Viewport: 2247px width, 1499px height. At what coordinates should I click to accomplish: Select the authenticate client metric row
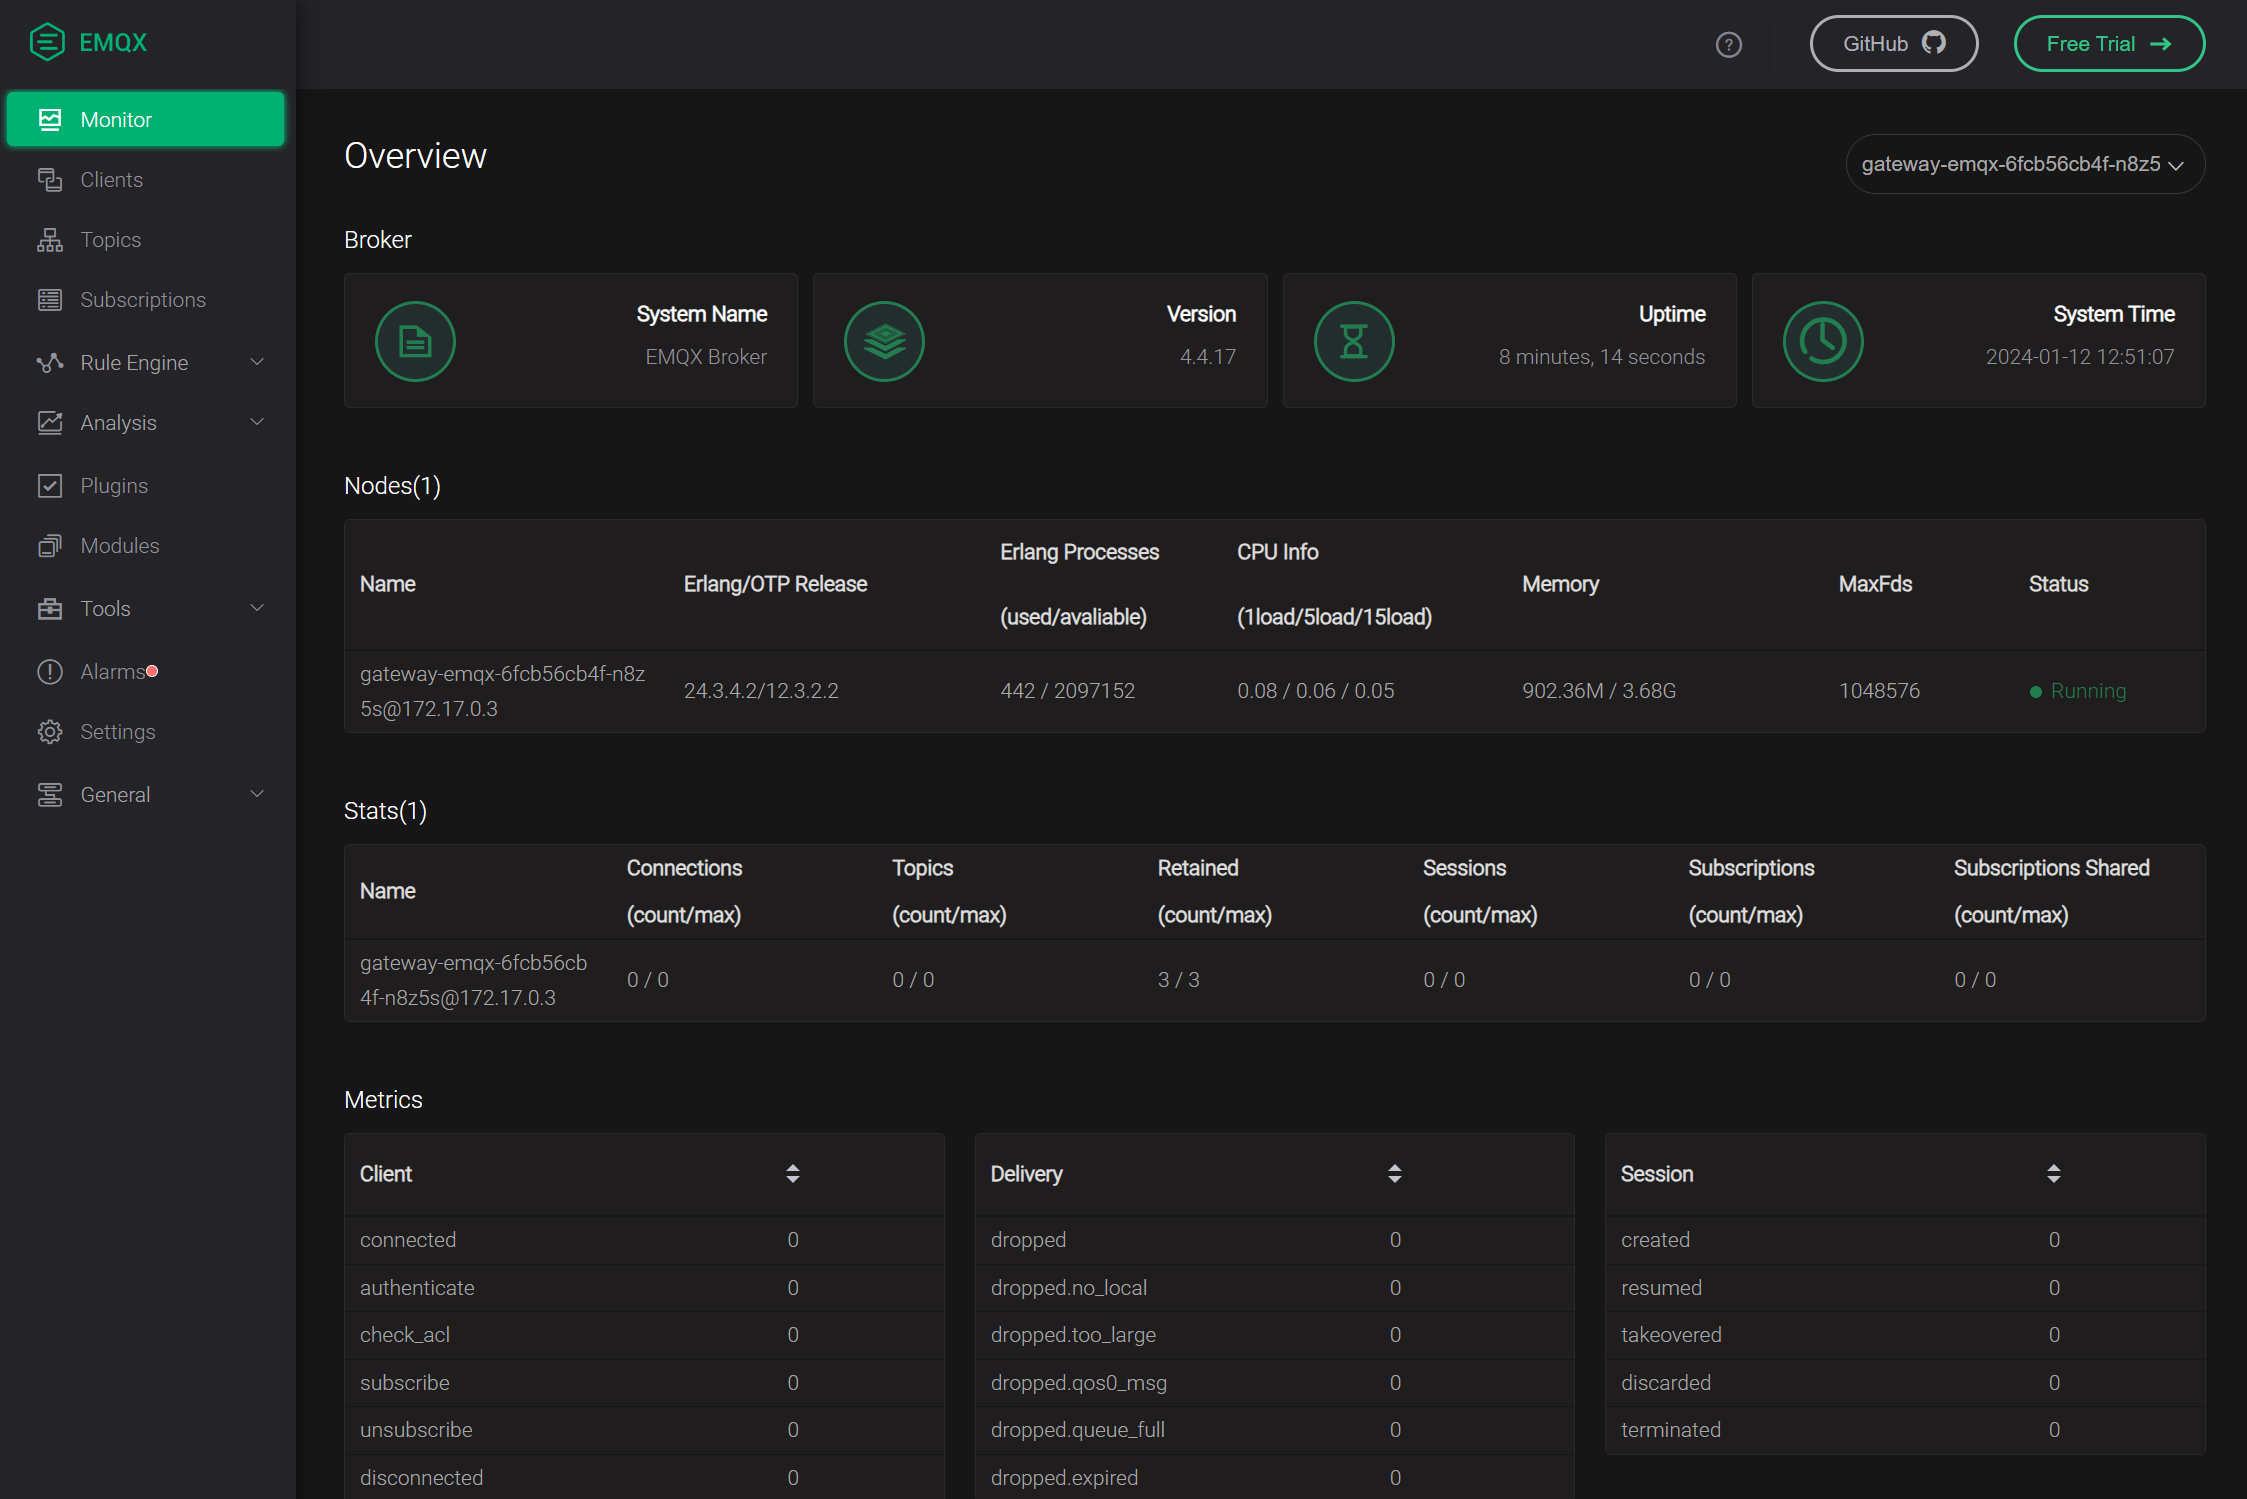click(644, 1288)
